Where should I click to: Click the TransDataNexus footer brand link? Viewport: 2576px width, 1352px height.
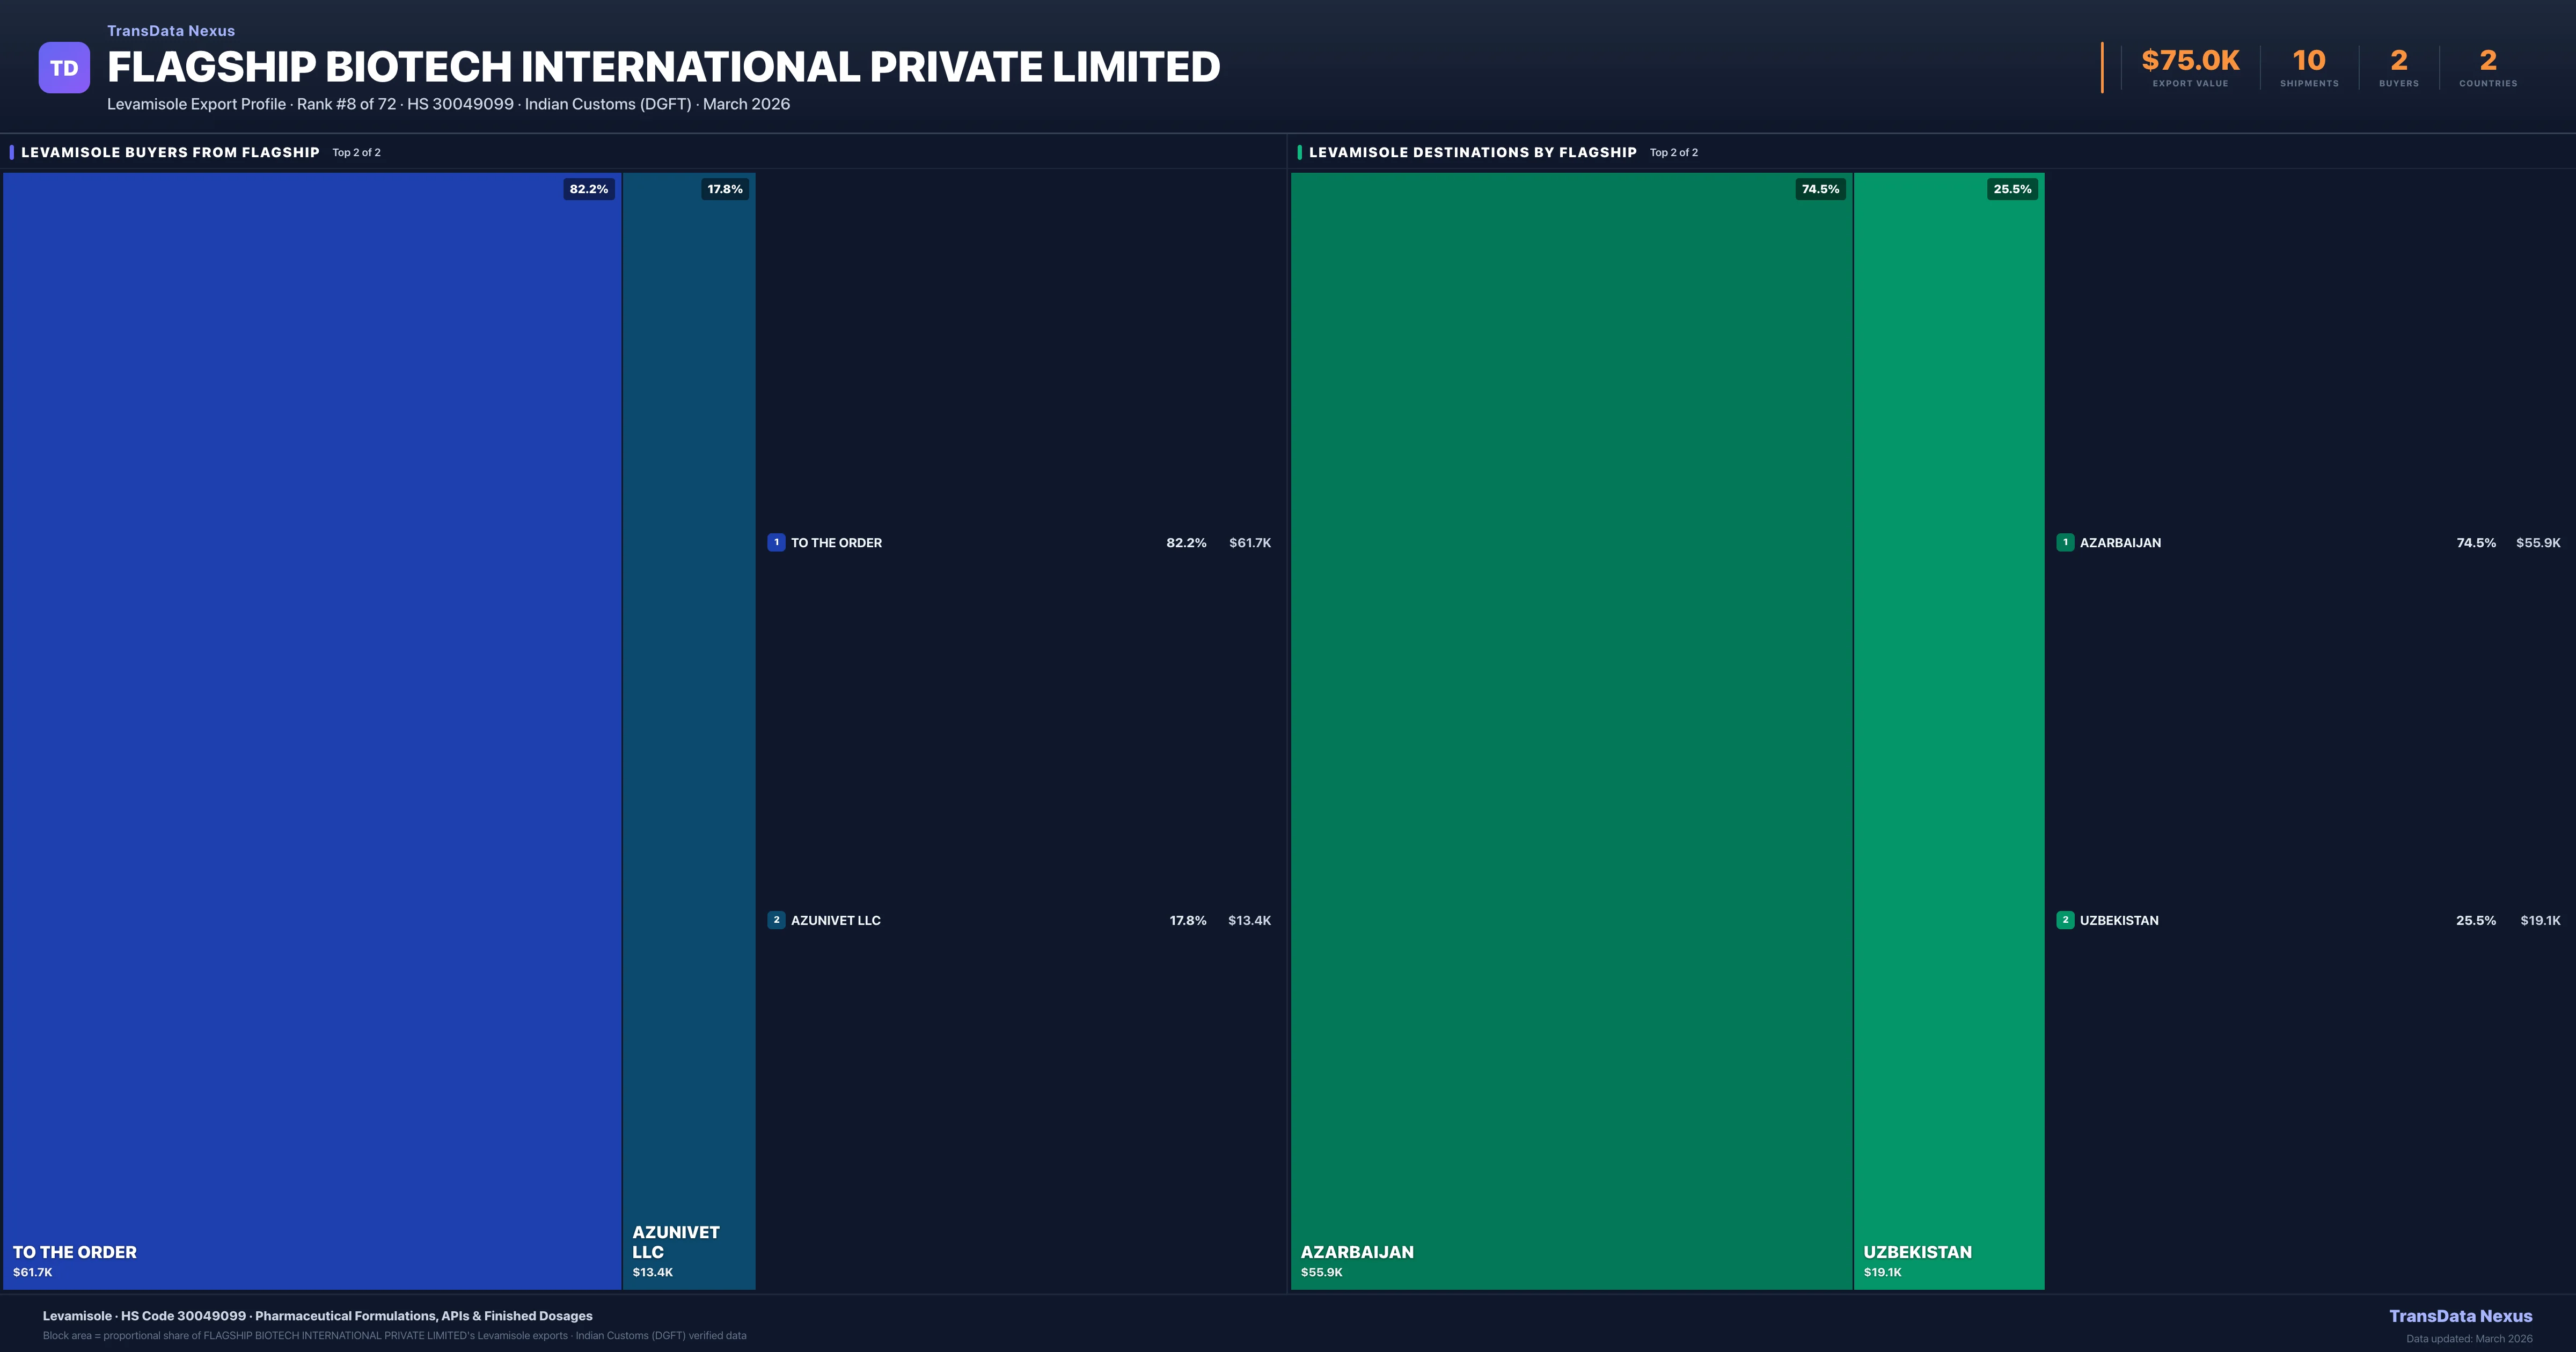coord(2460,1316)
